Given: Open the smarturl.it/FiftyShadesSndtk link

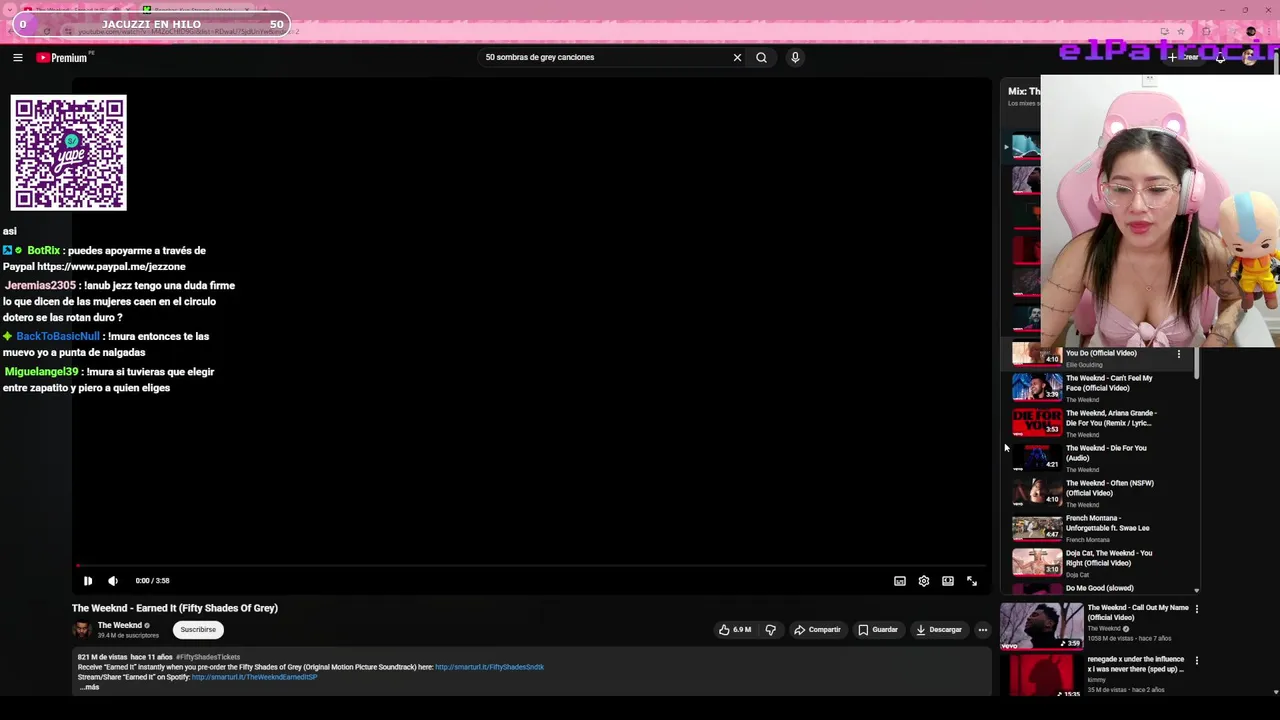Looking at the screenshot, I should pos(489,667).
